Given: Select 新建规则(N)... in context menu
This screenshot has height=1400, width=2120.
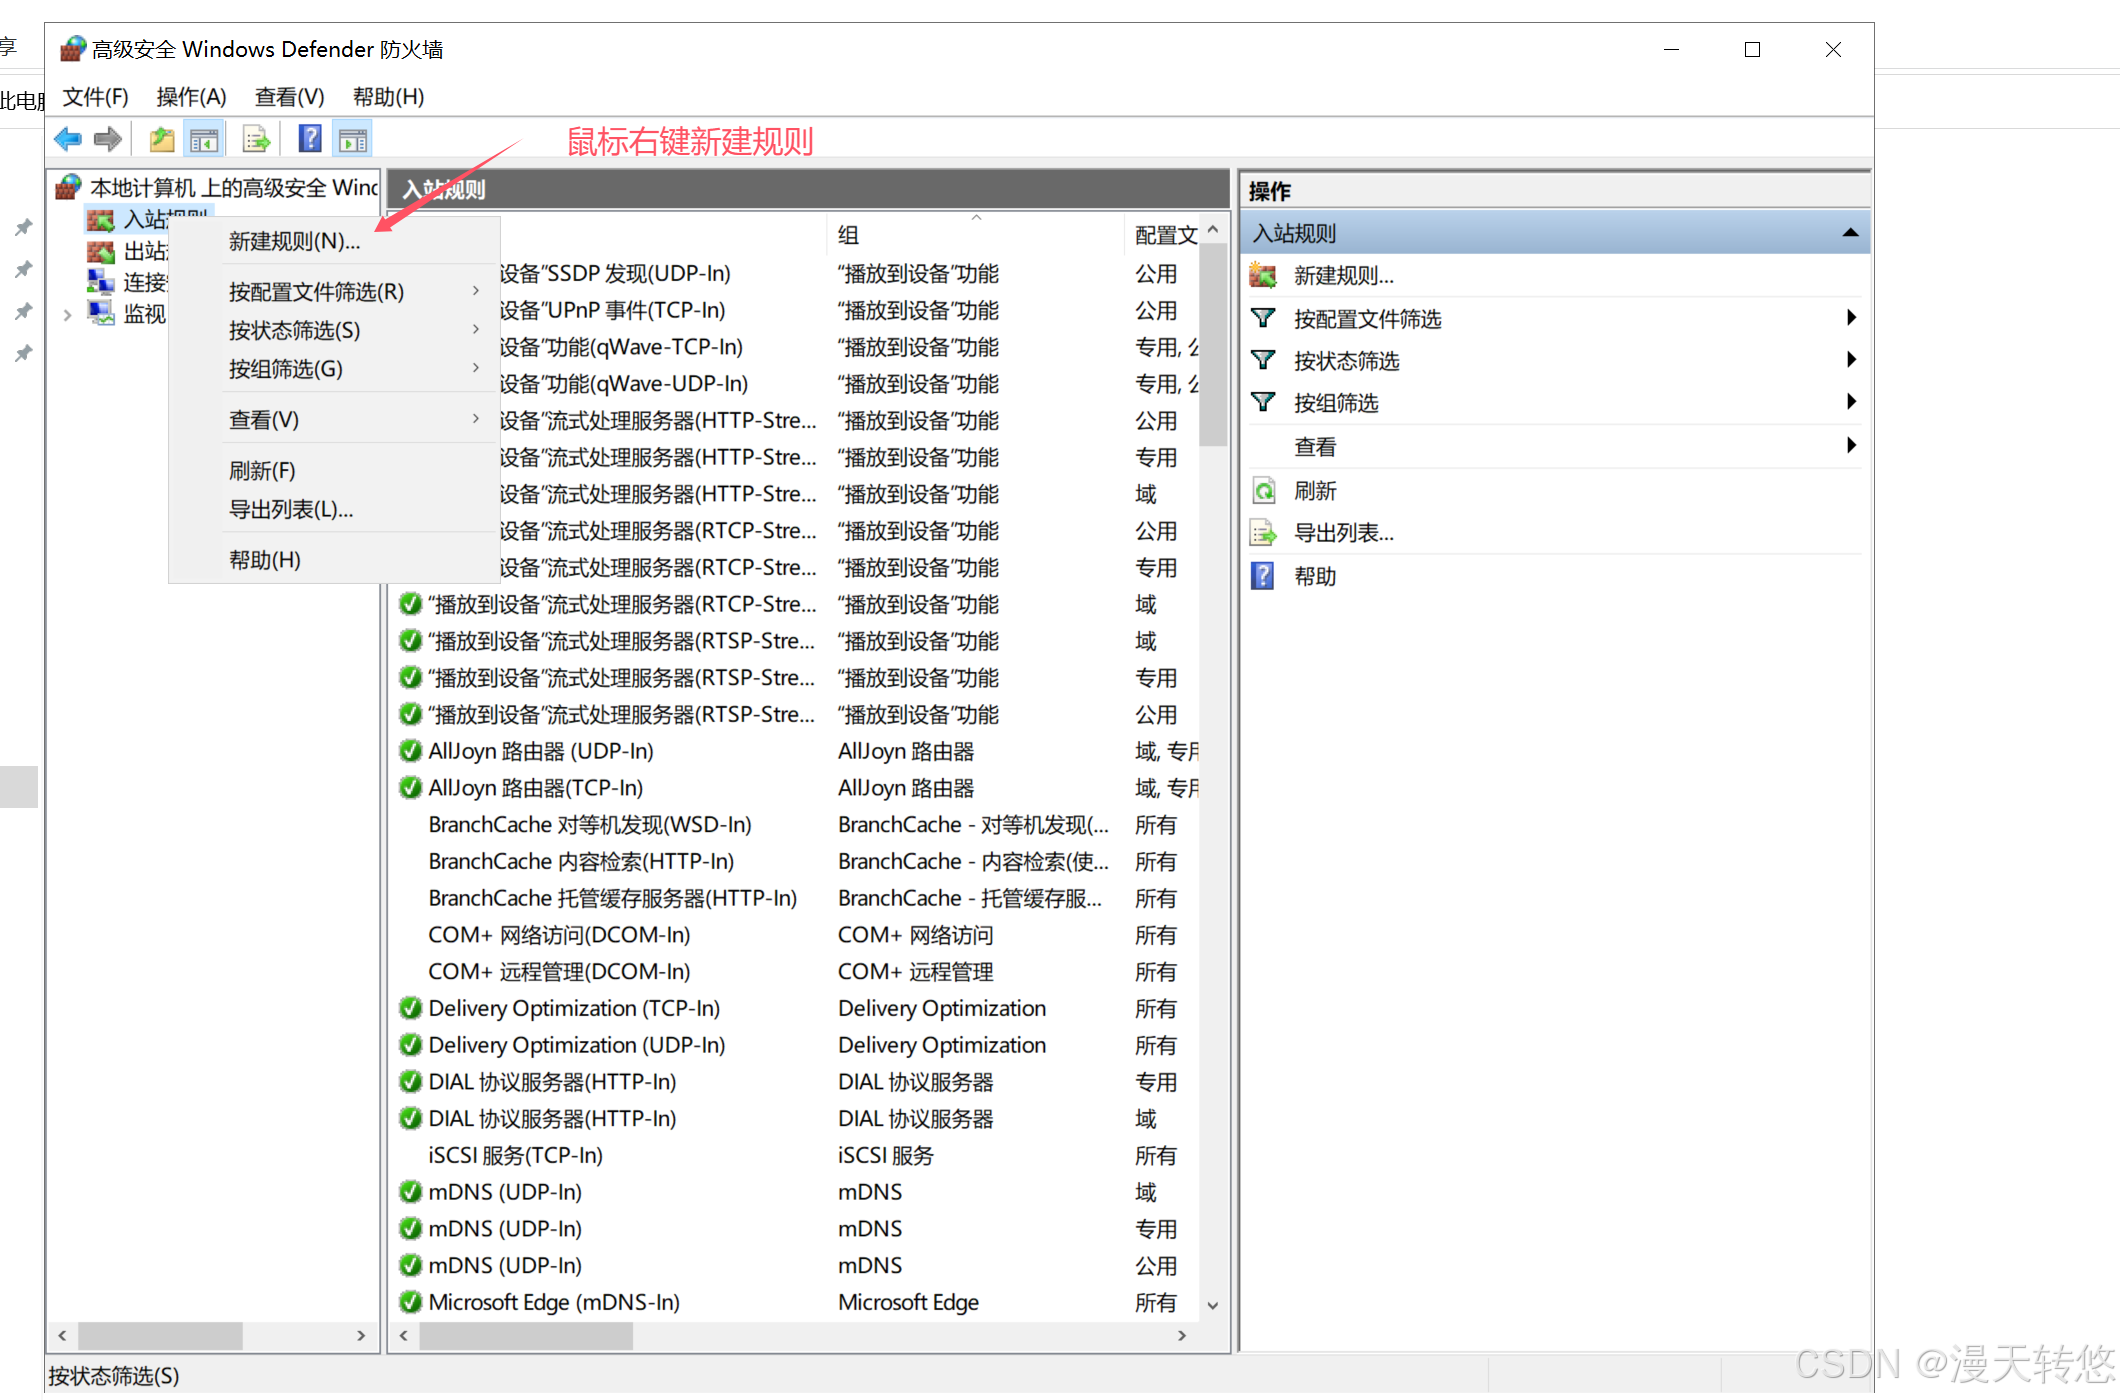Looking at the screenshot, I should [294, 241].
